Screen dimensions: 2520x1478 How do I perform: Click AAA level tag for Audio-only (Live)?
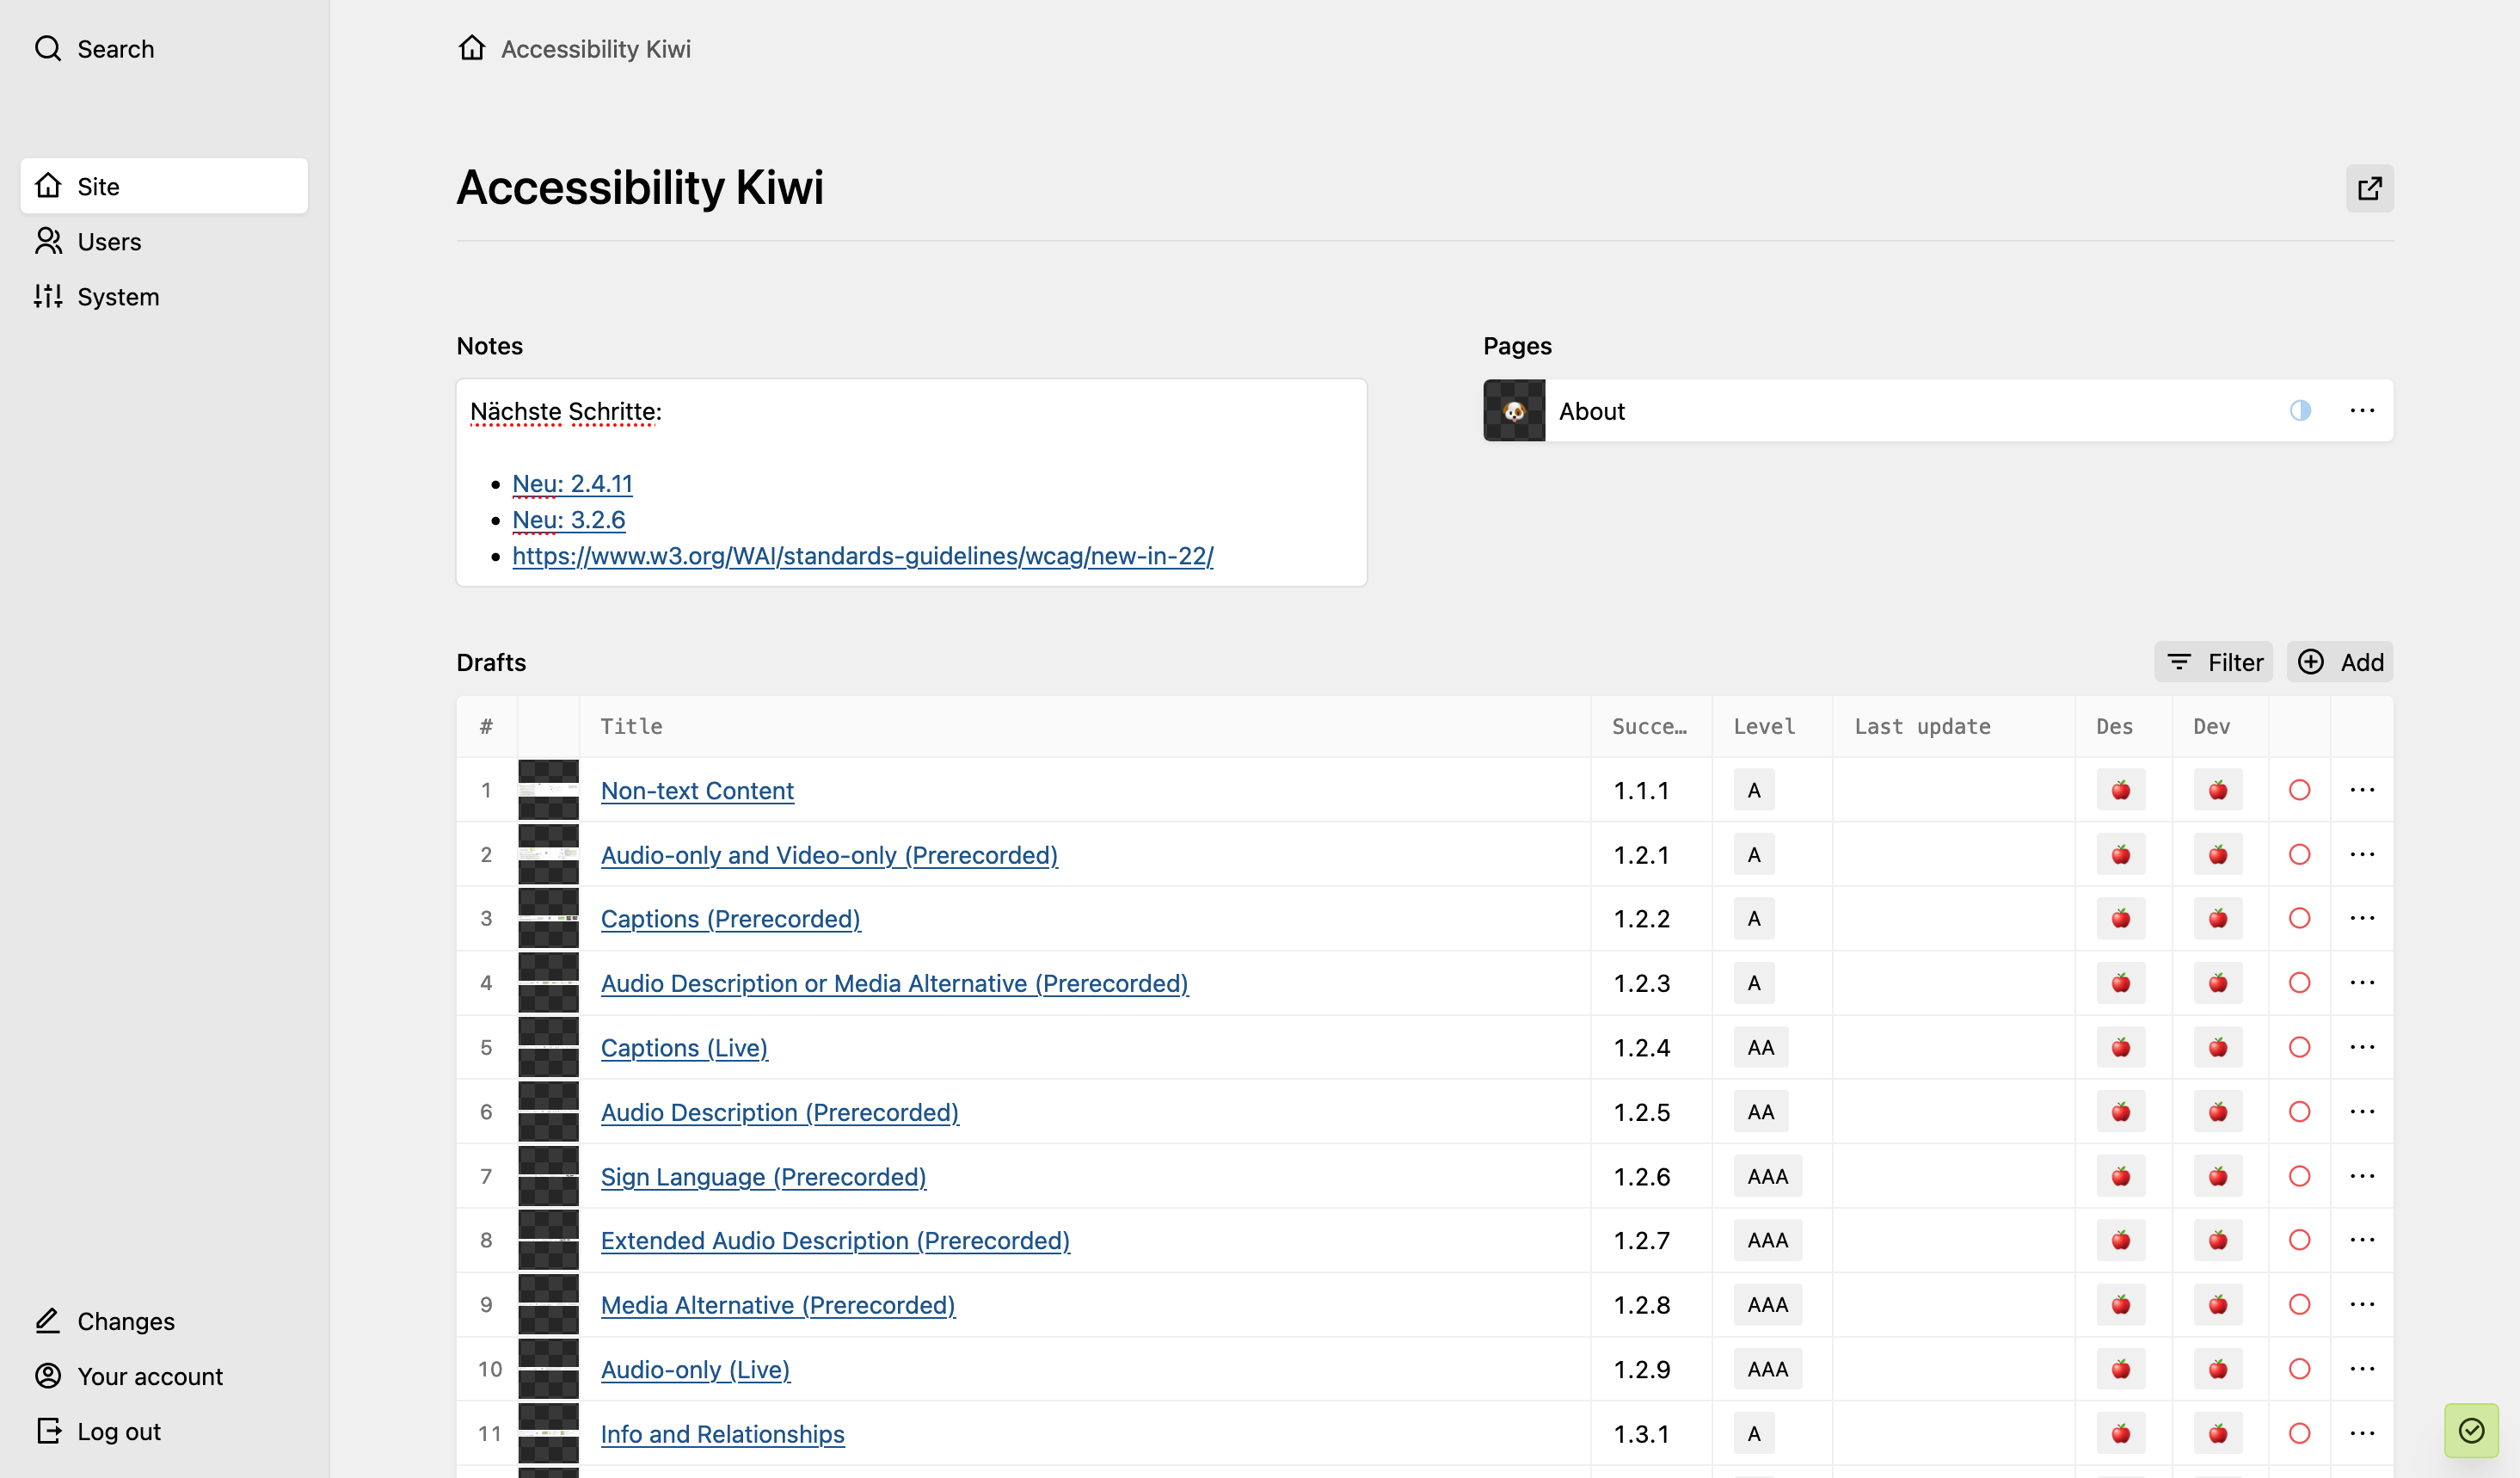(x=1767, y=1369)
